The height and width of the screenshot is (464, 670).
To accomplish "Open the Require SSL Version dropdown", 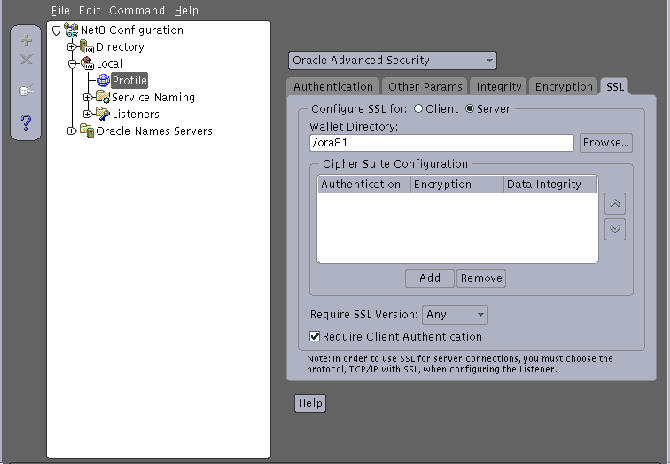I will (455, 315).
